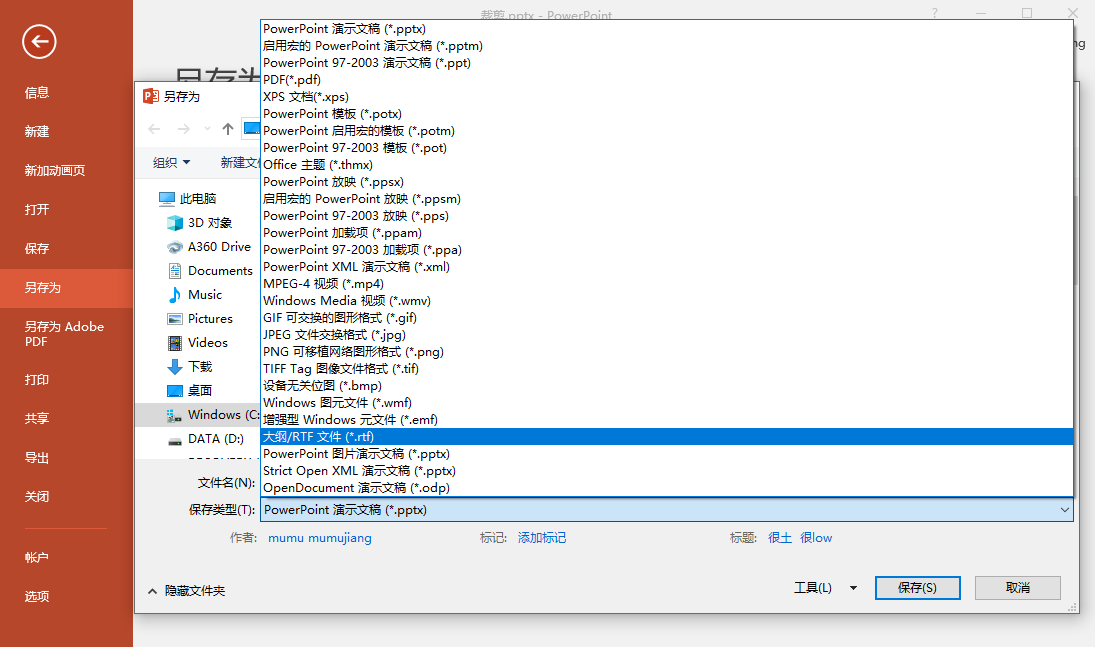Choose PDF(*.pdf) file type
Image resolution: width=1095 pixels, height=647 pixels.
pyautogui.click(x=666, y=80)
